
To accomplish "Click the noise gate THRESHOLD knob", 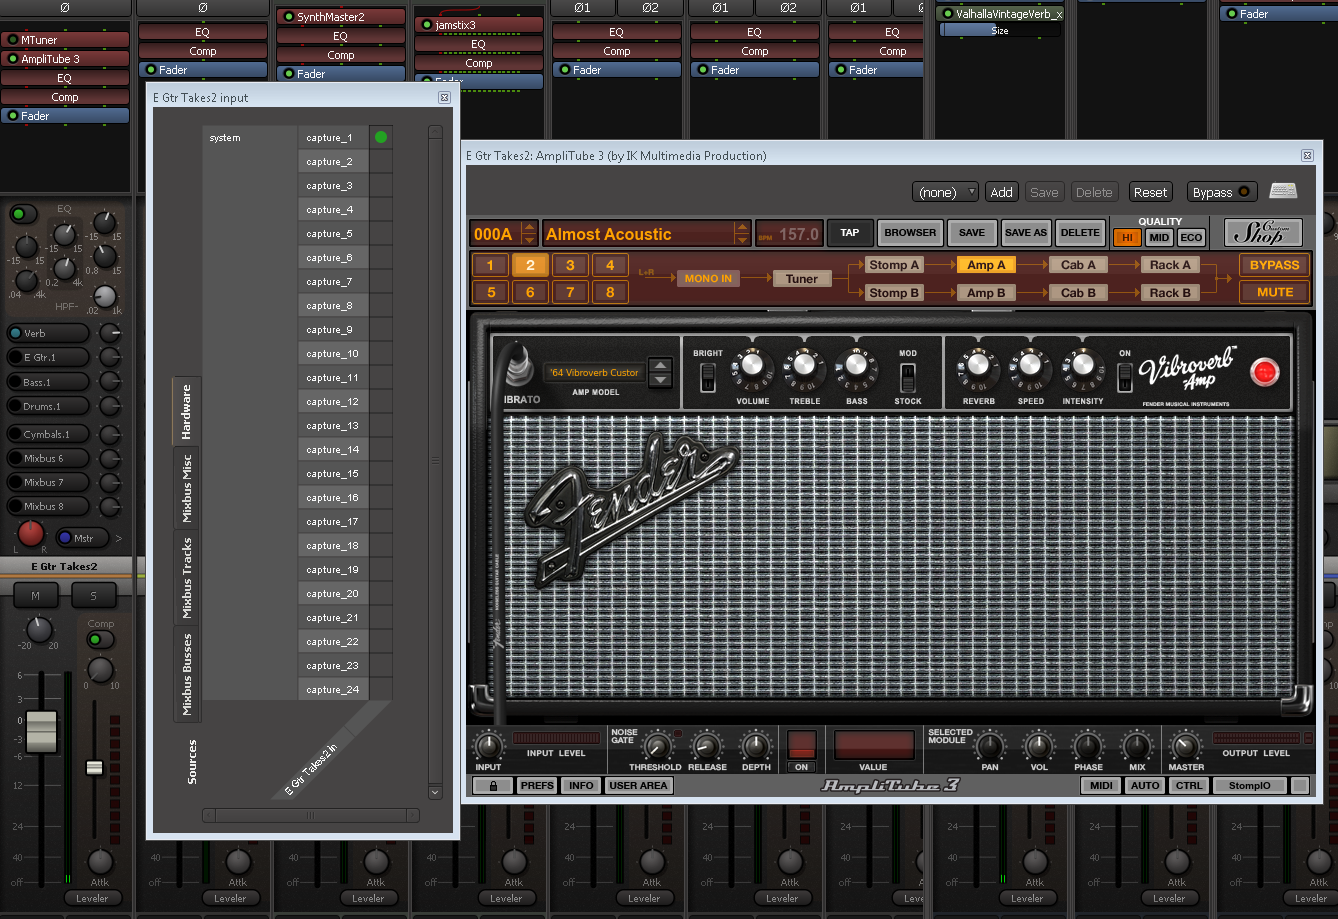I will (656, 747).
